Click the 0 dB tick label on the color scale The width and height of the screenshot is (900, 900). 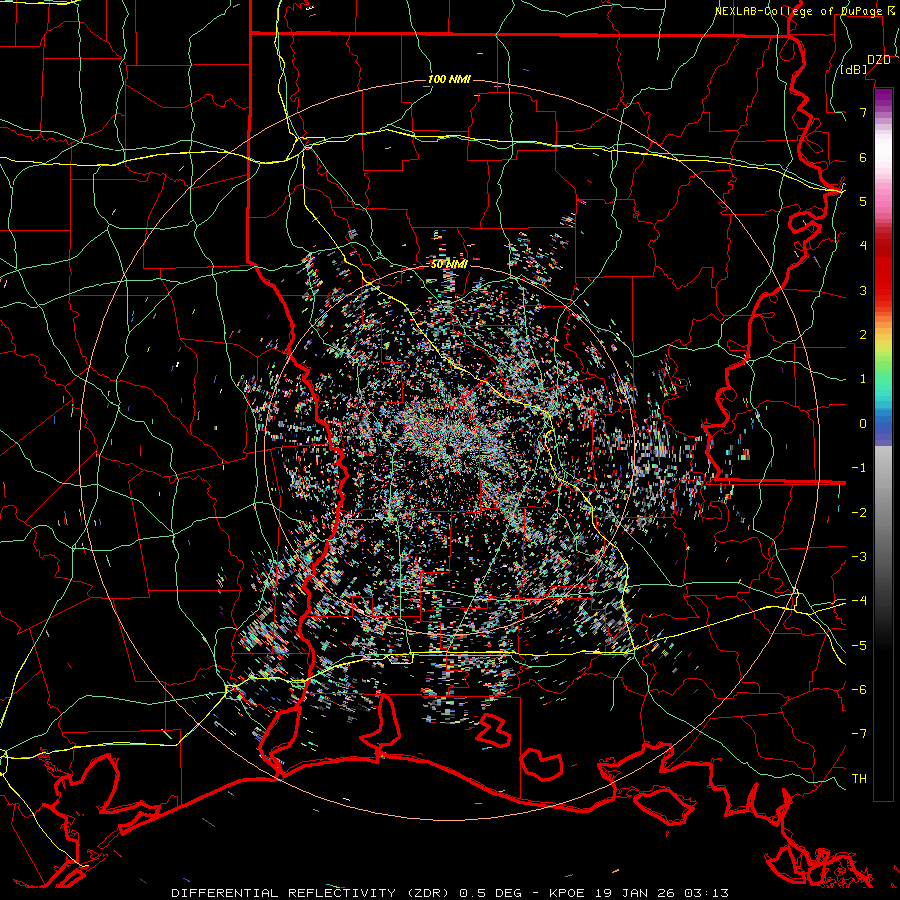[x=863, y=424]
